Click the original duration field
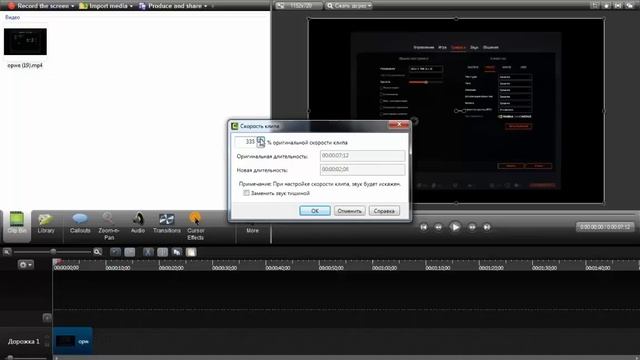The height and width of the screenshot is (360, 640). click(x=362, y=156)
